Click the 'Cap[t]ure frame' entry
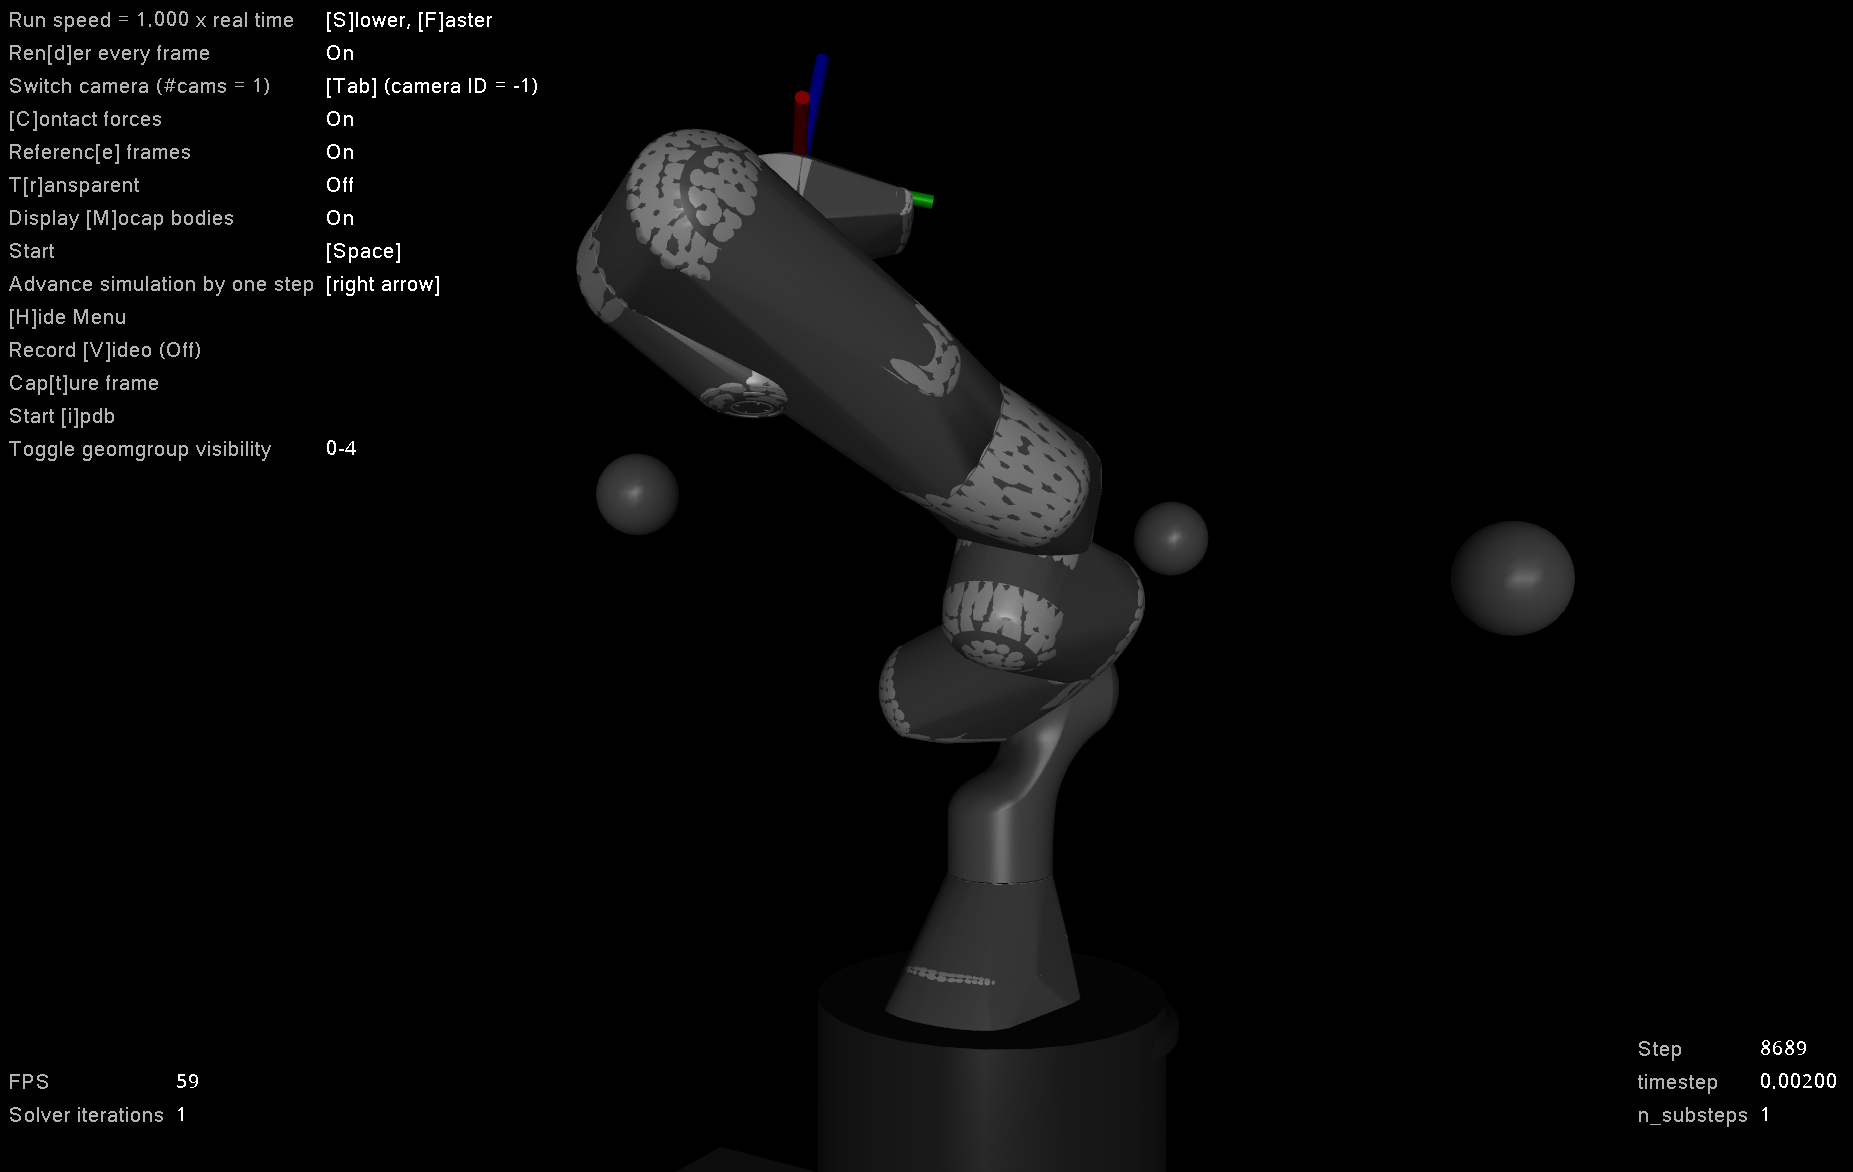Screen dimensions: 1853x1172 (x=83, y=383)
